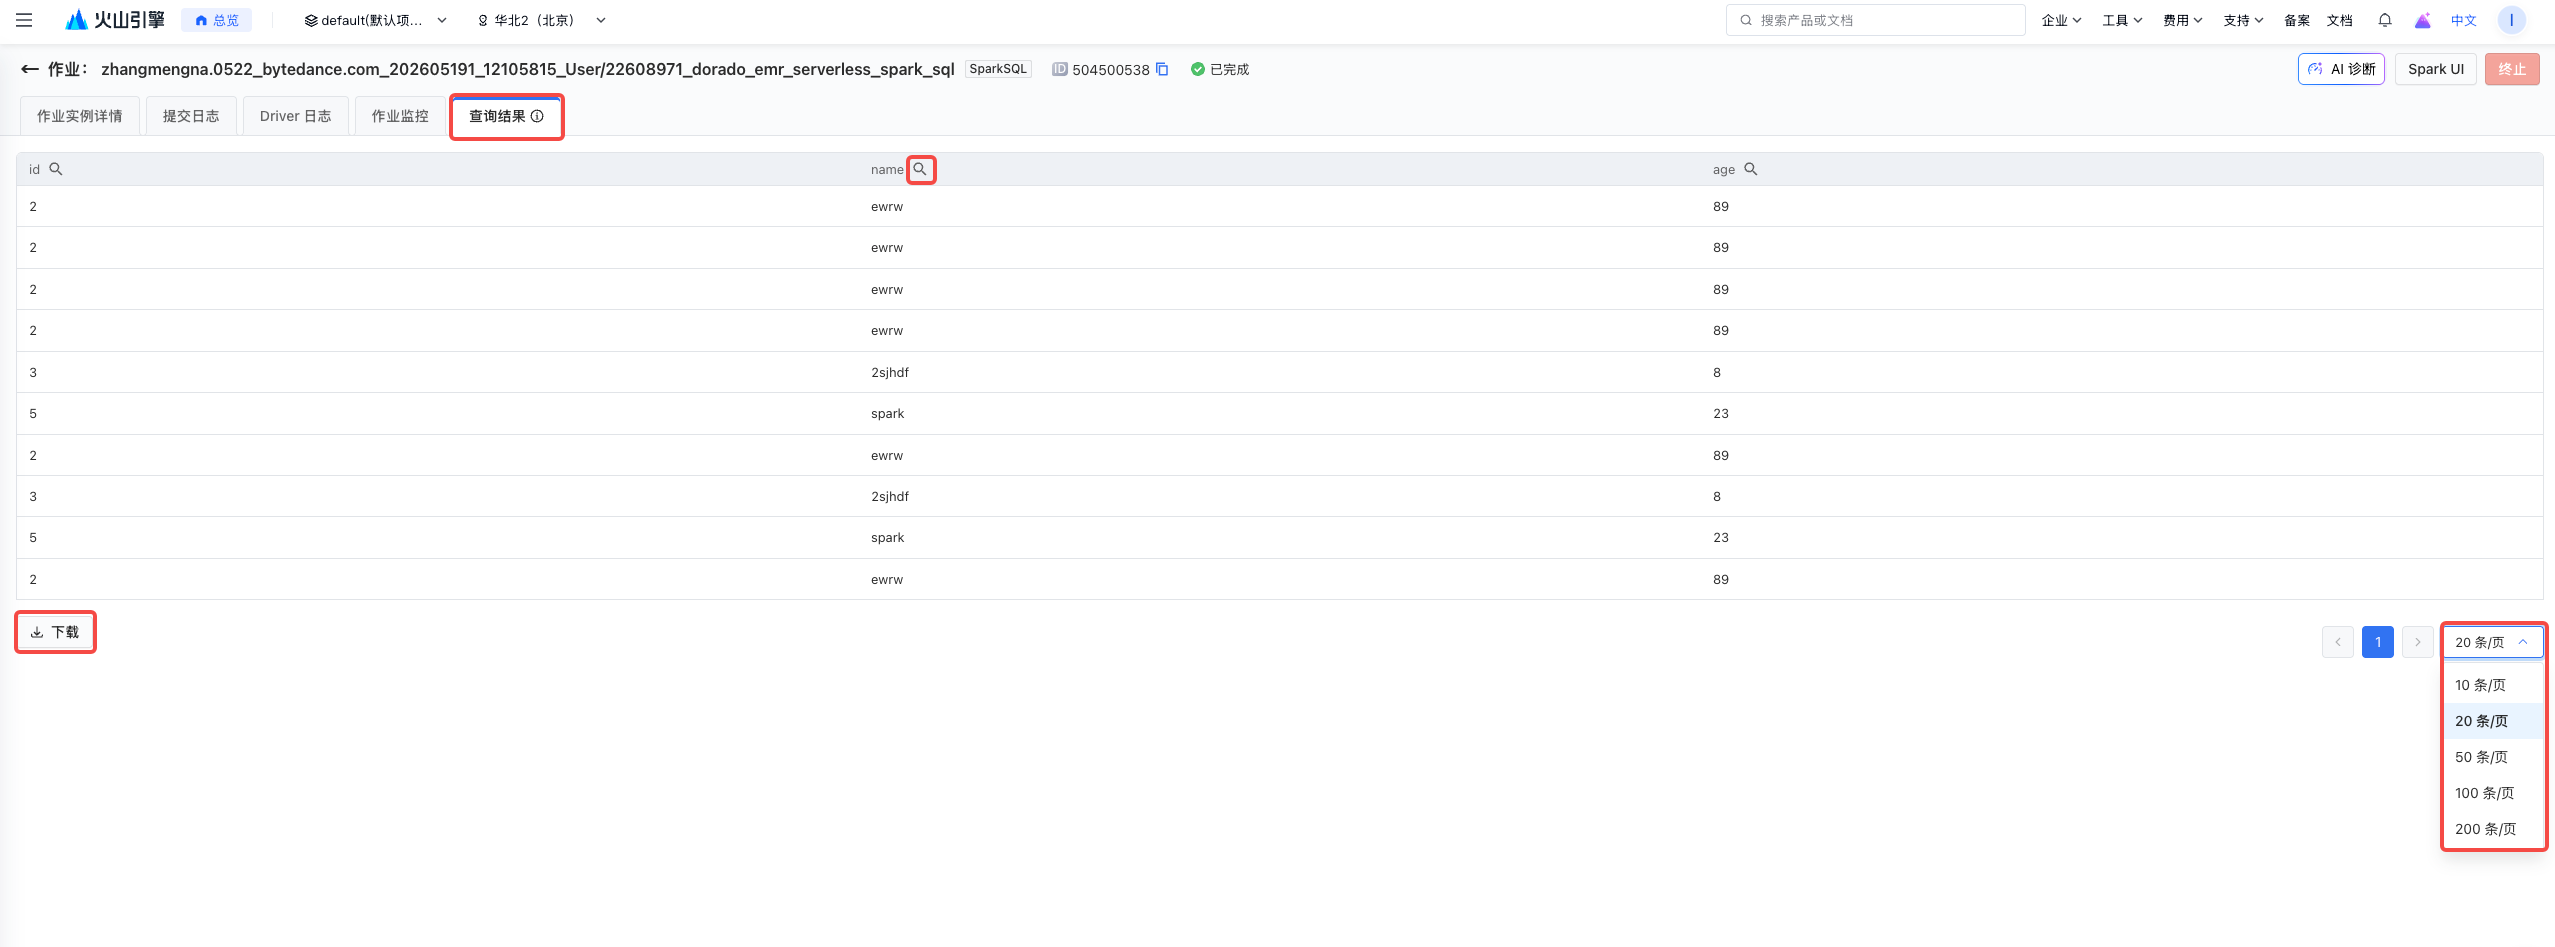Expand the default project selector
The height and width of the screenshot is (947, 2555).
click(376, 20)
